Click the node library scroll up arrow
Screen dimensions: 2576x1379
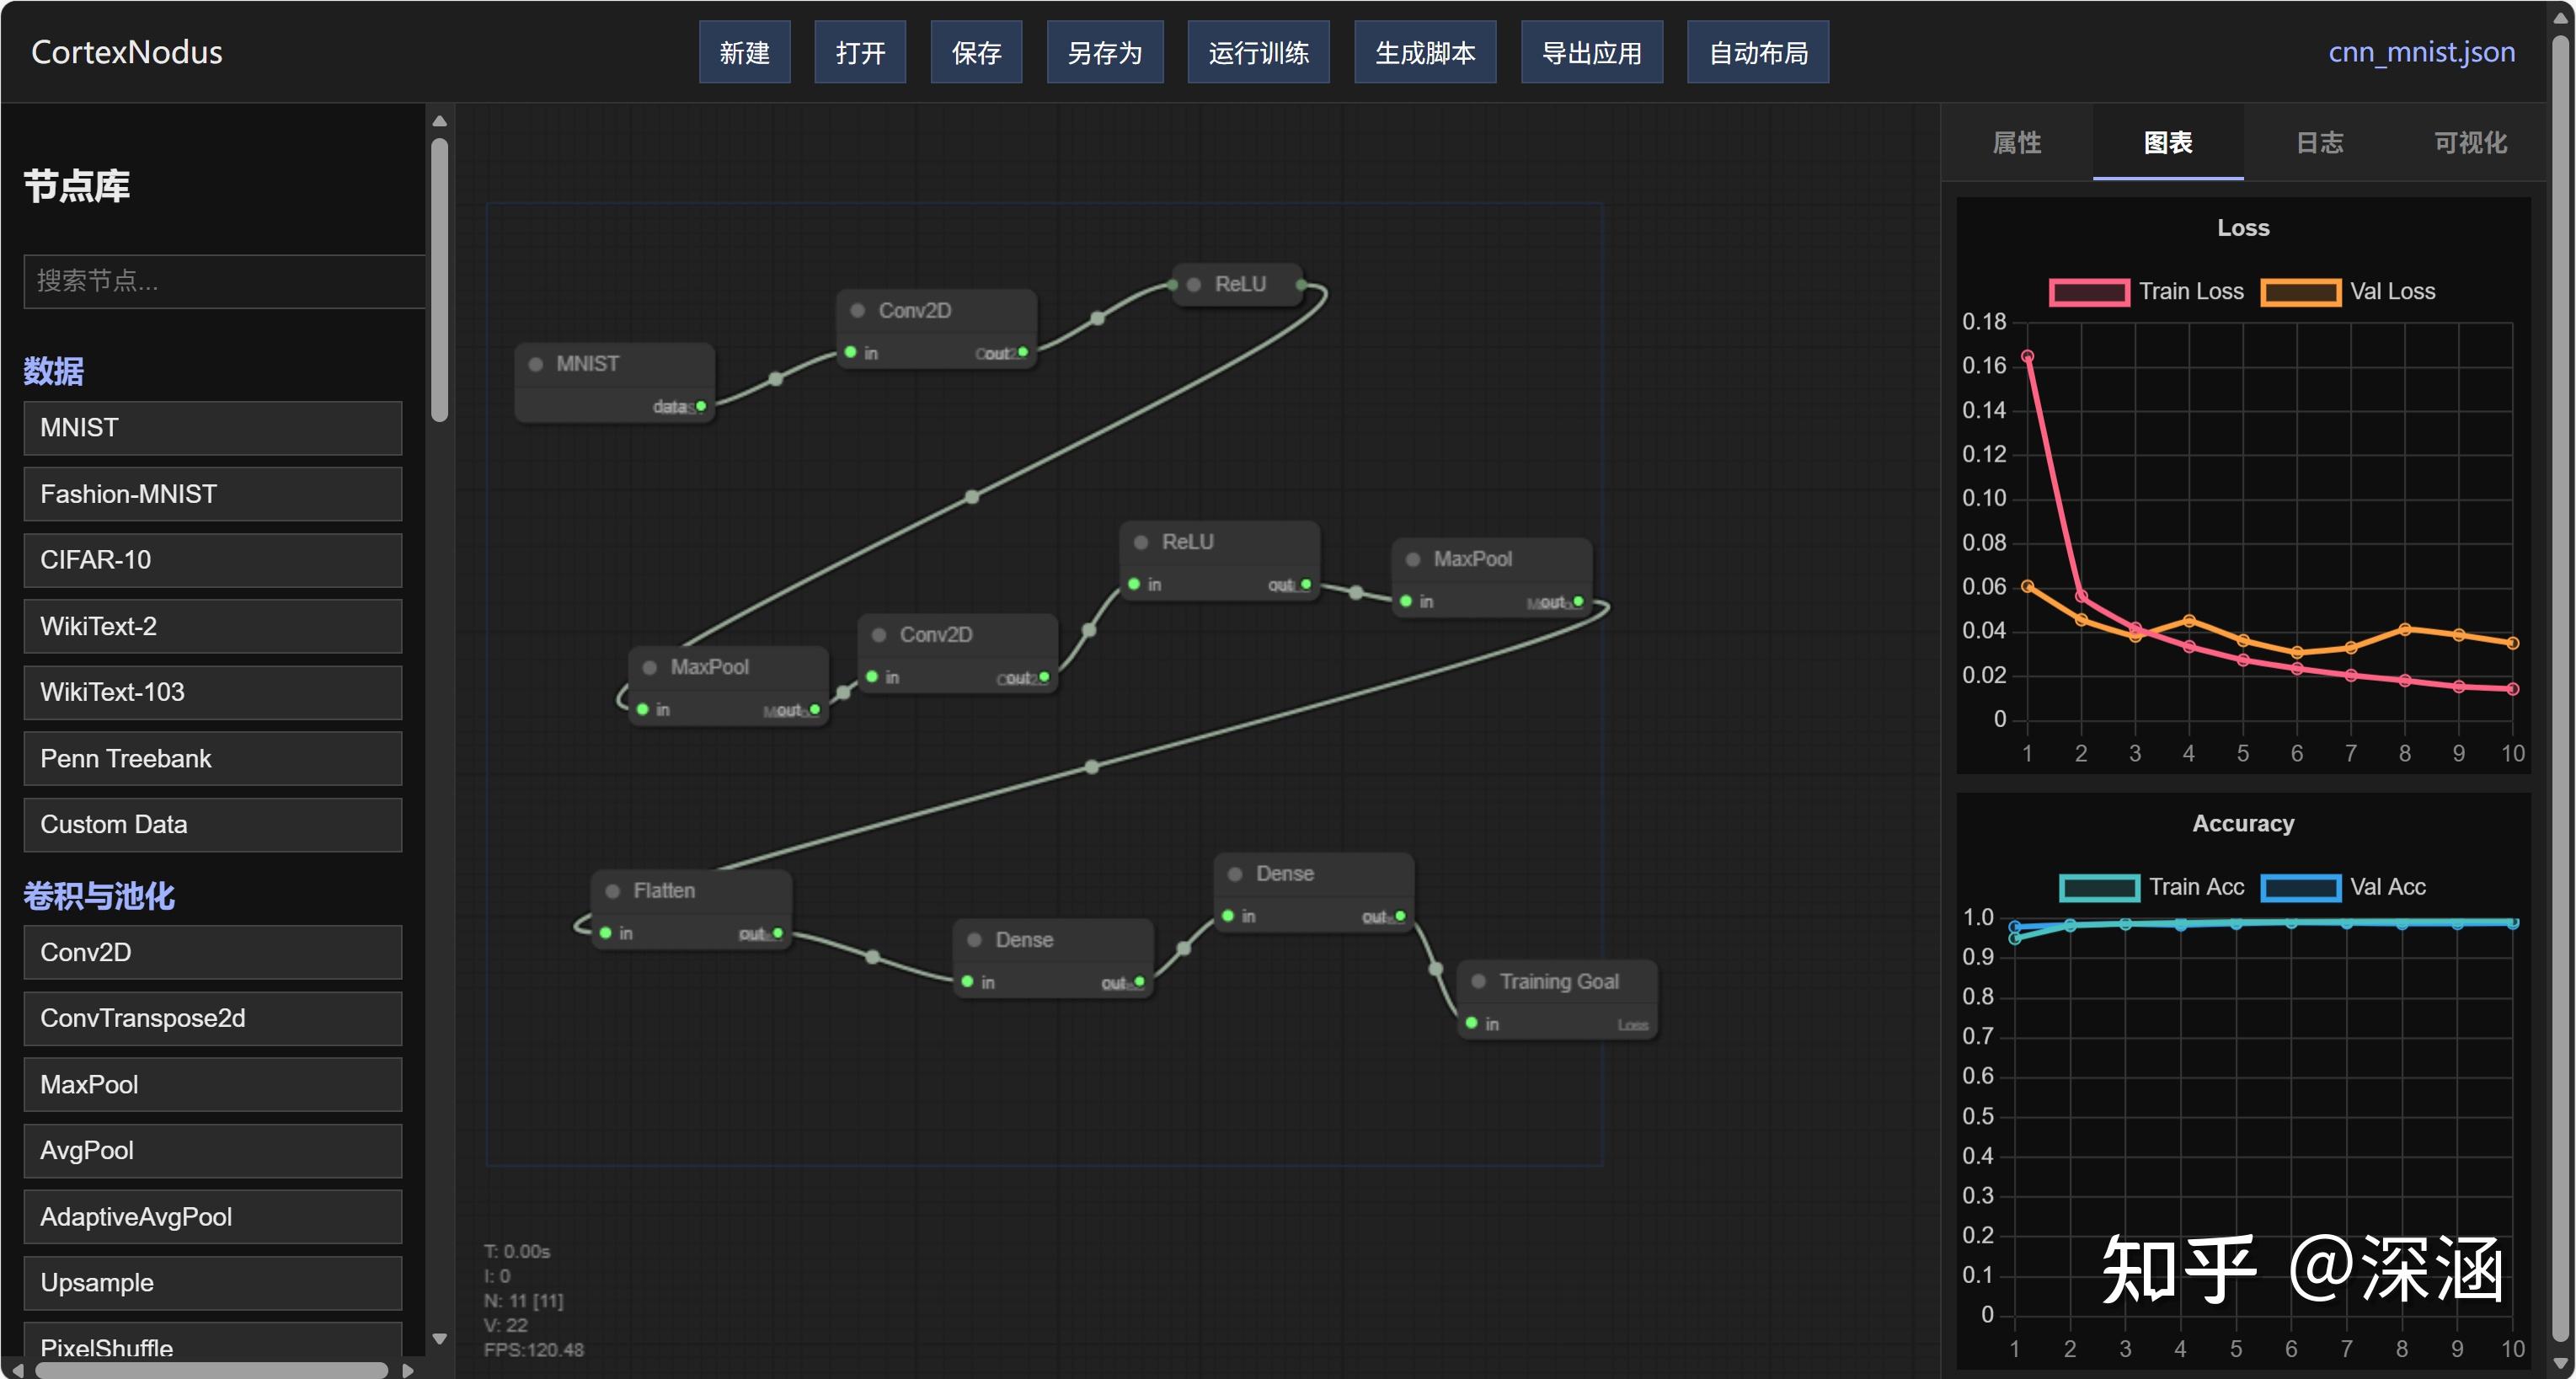coord(439,121)
